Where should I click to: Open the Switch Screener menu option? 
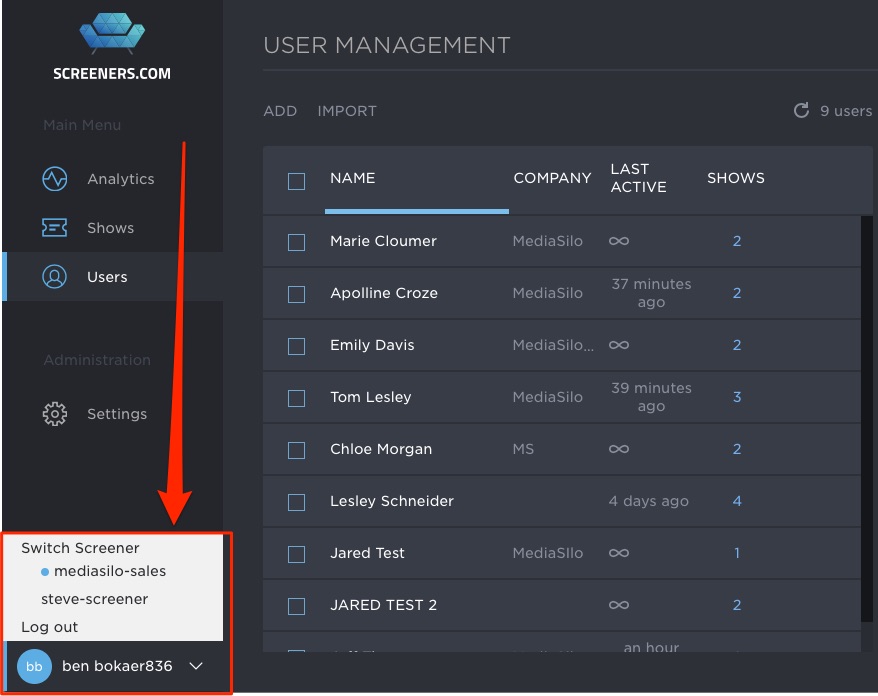80,548
